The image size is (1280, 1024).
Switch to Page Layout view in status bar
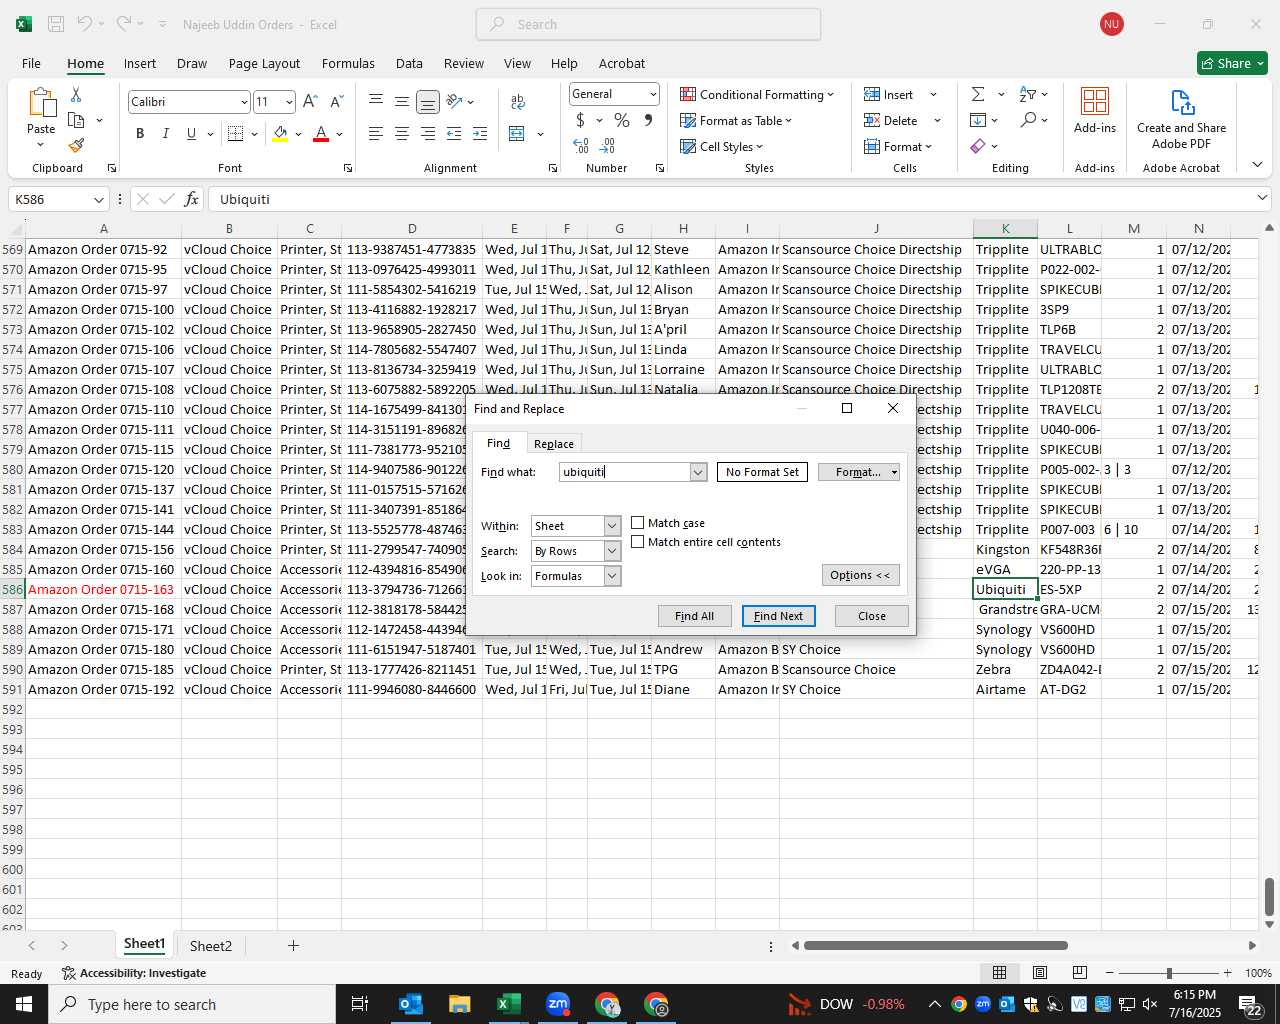(x=1039, y=973)
